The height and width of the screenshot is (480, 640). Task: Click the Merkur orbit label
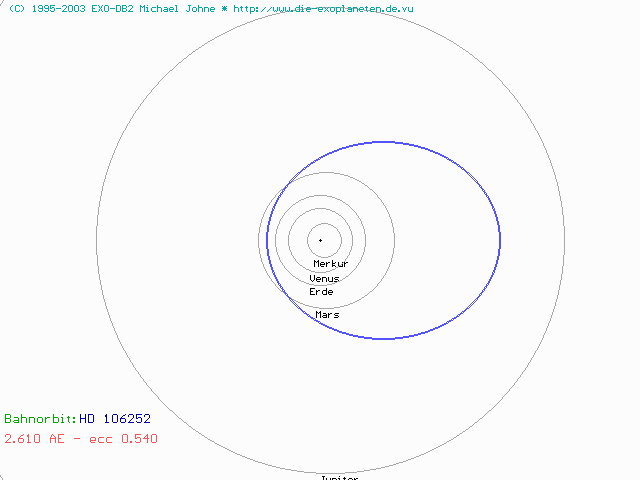[330, 264]
